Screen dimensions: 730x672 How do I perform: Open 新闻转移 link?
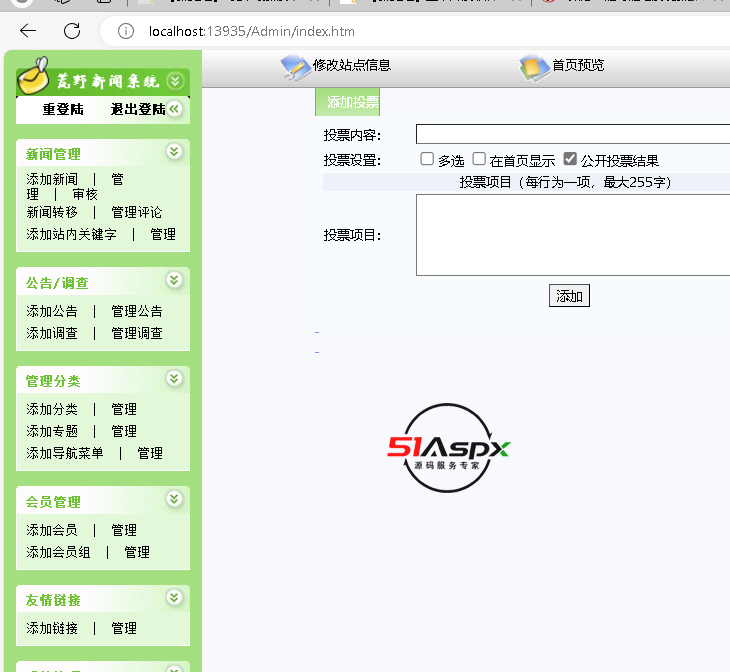52,212
